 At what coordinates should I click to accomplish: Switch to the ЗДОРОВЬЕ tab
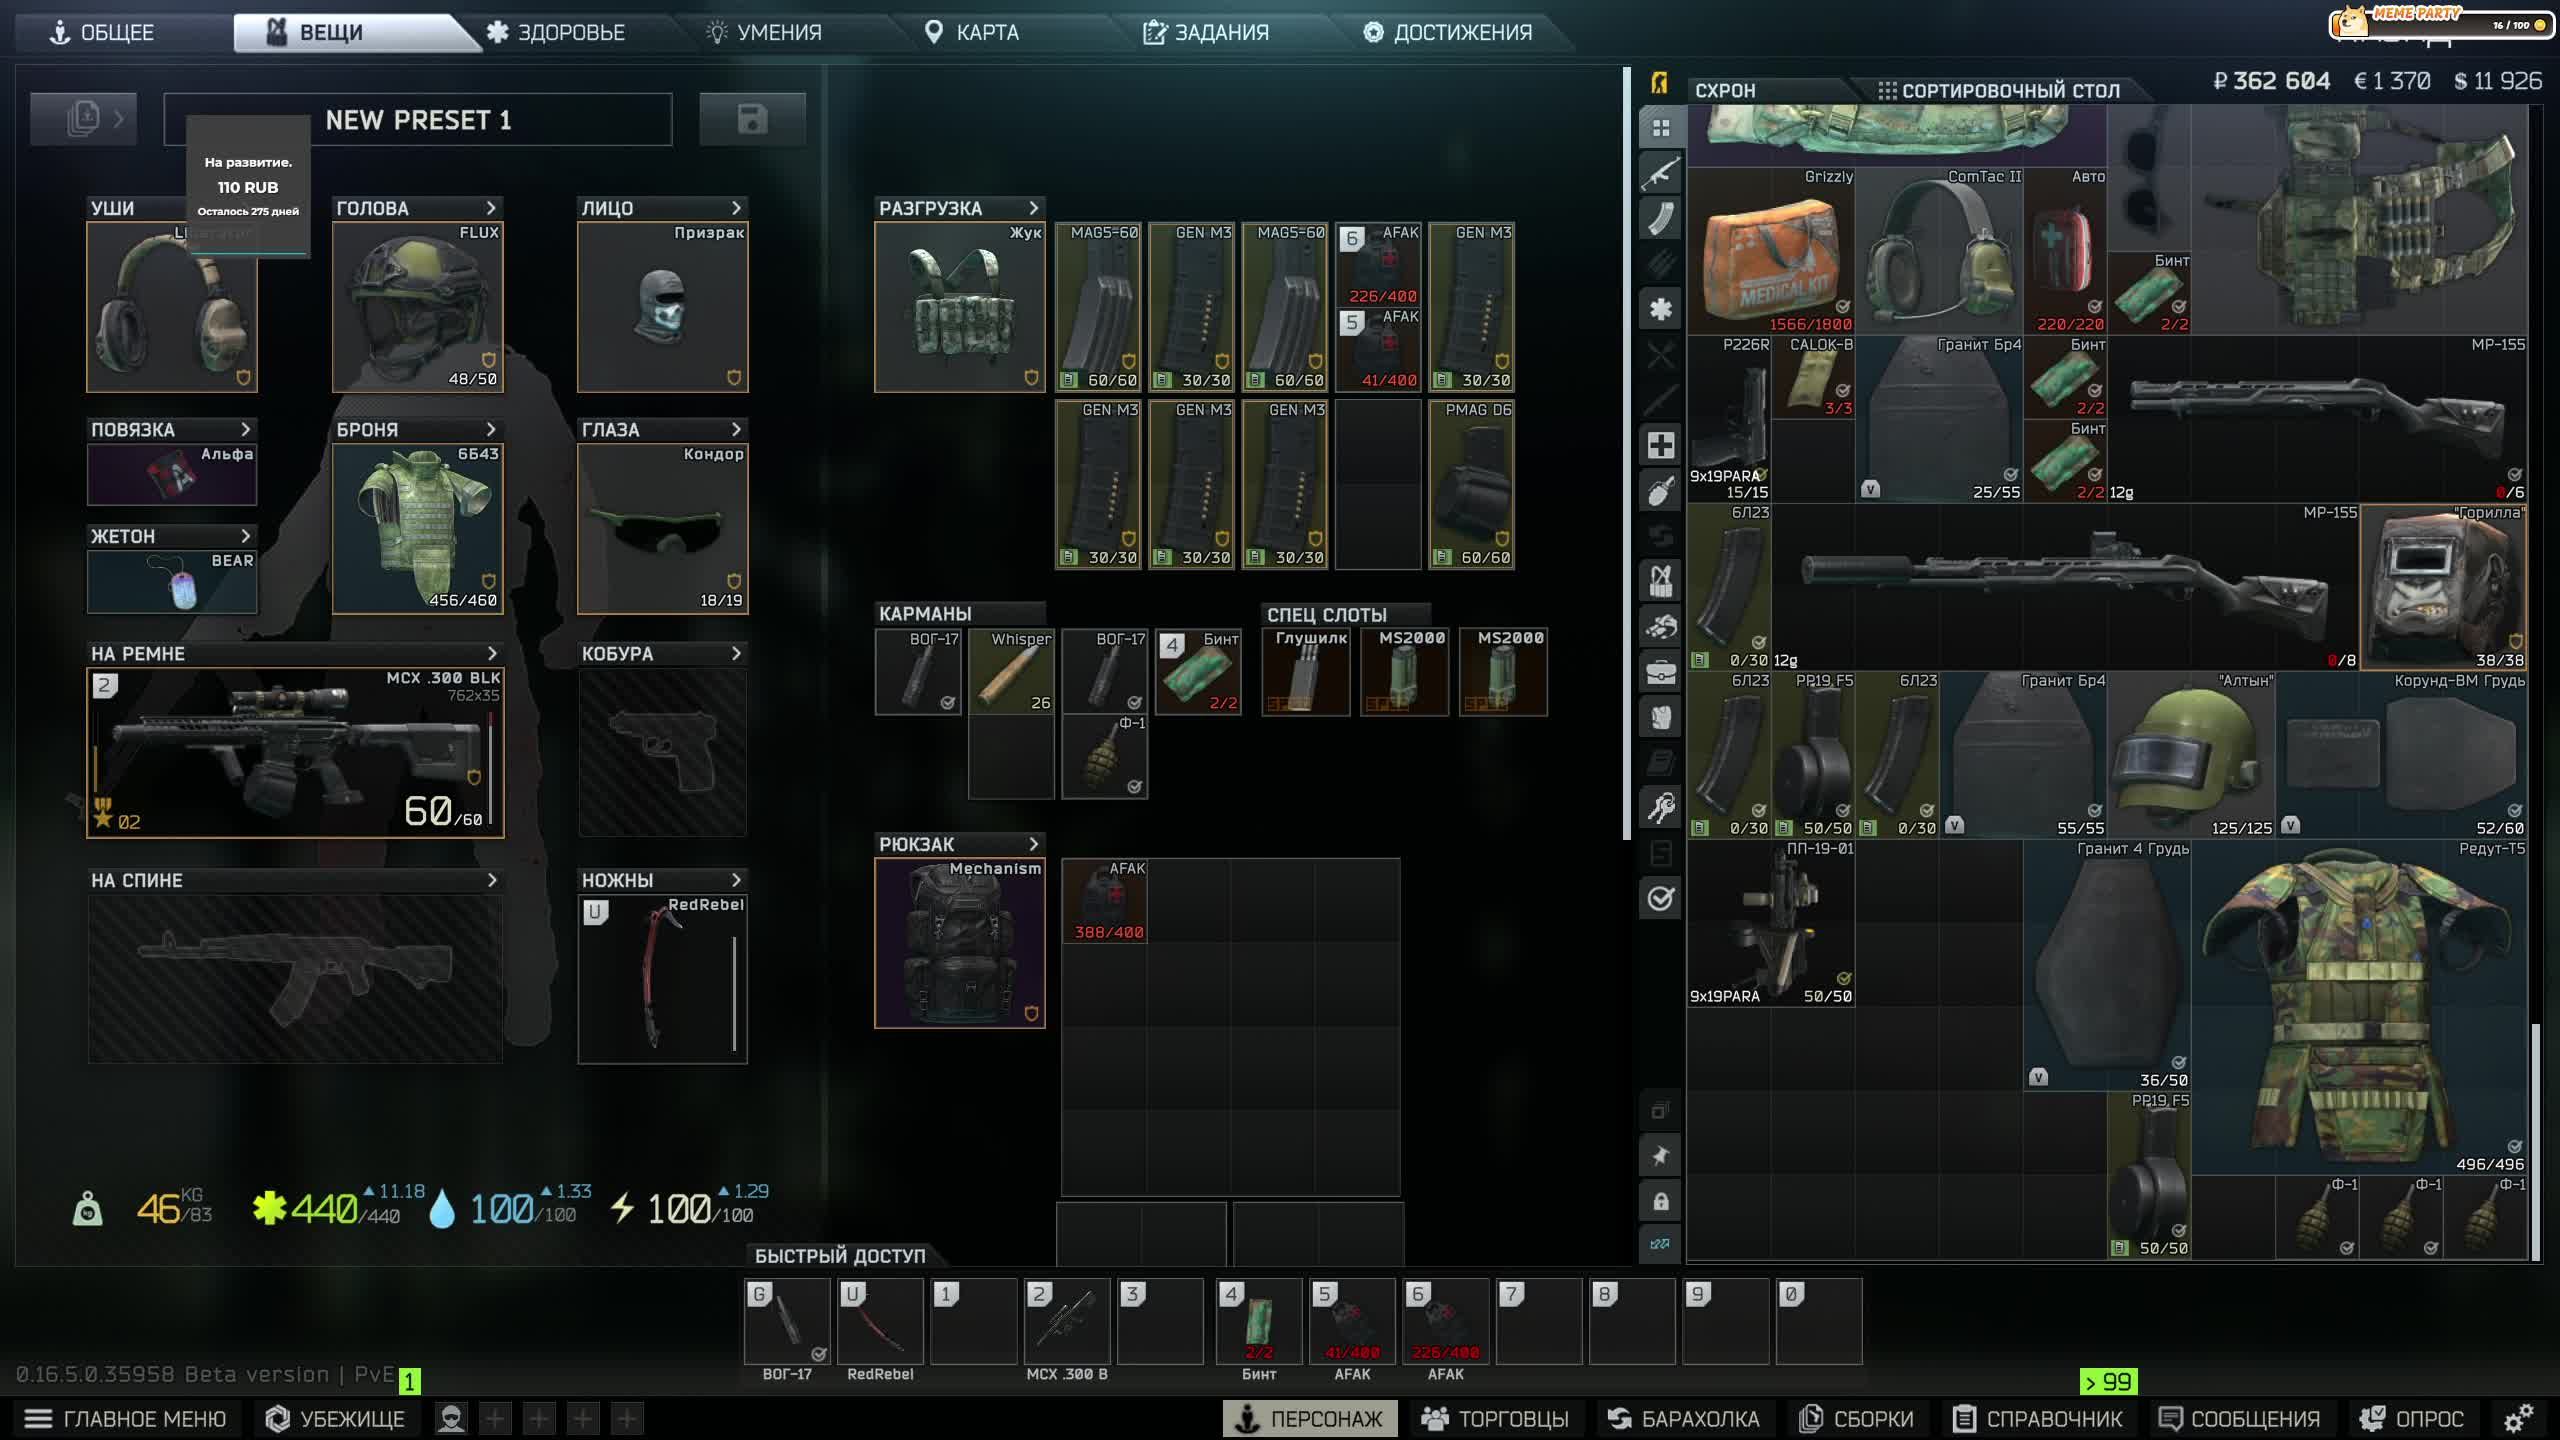556,32
